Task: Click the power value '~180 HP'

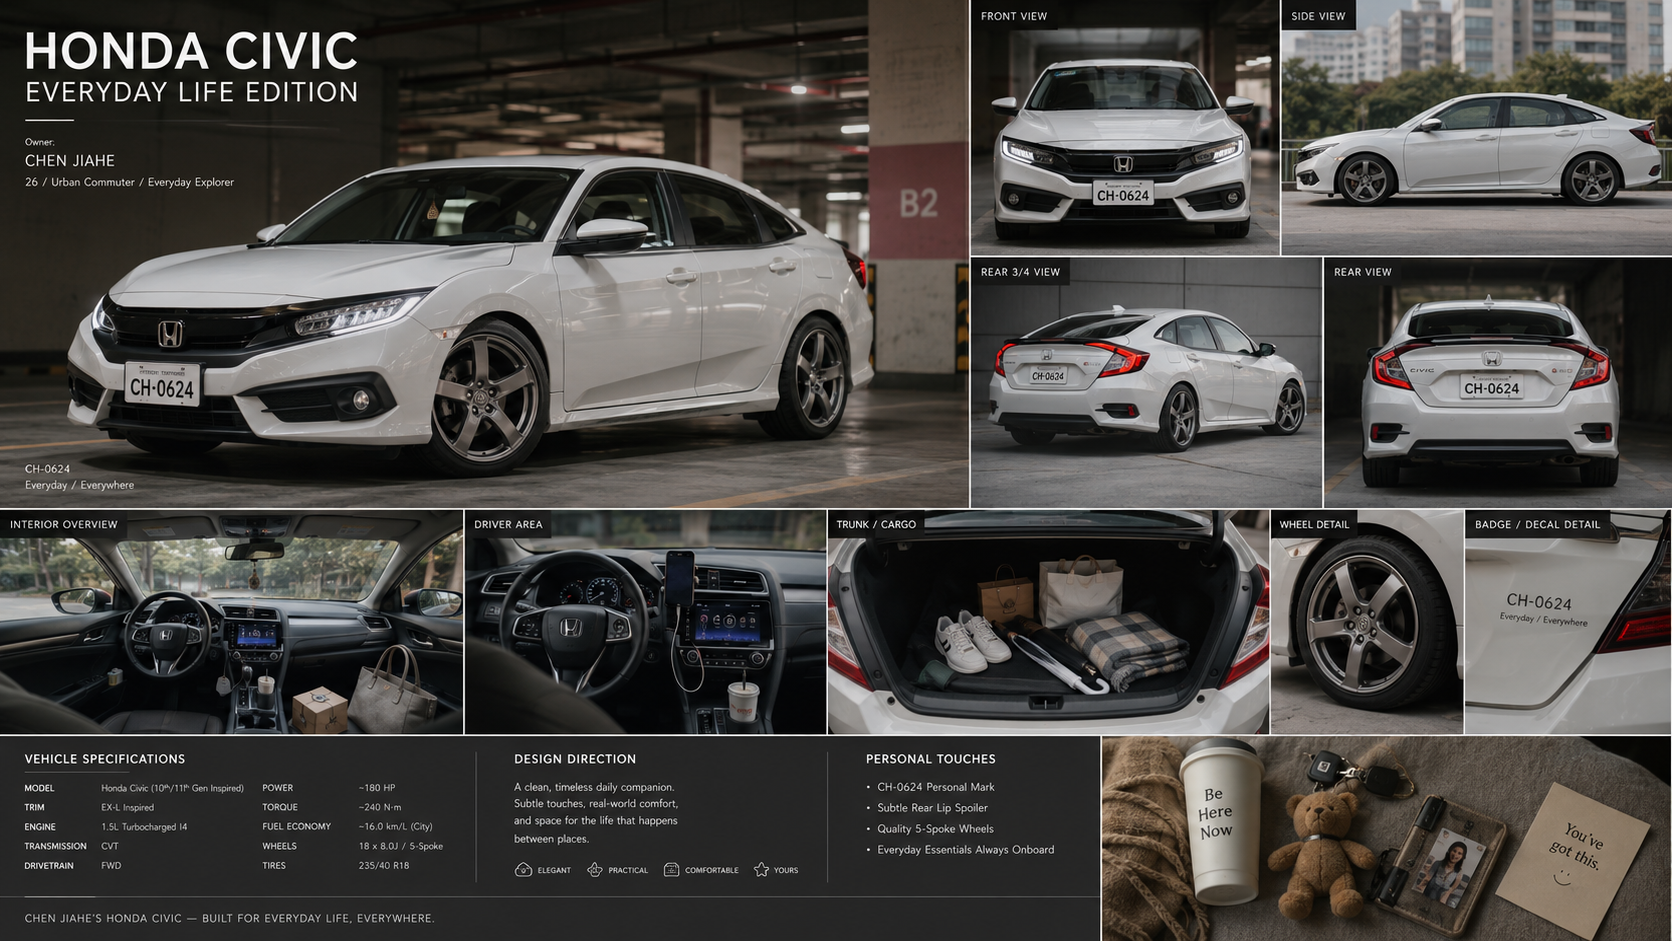Action: [x=377, y=788]
